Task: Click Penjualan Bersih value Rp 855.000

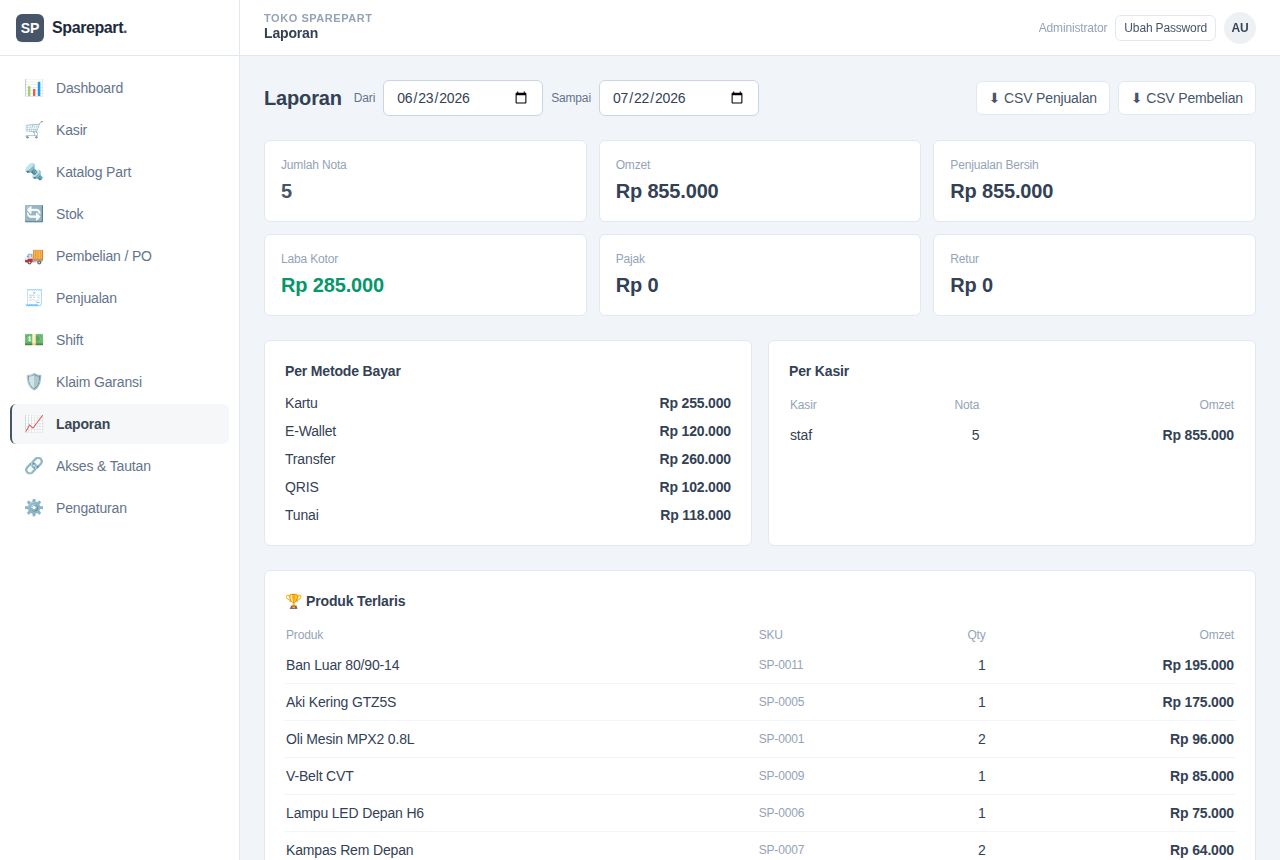Action: [x=1001, y=191]
